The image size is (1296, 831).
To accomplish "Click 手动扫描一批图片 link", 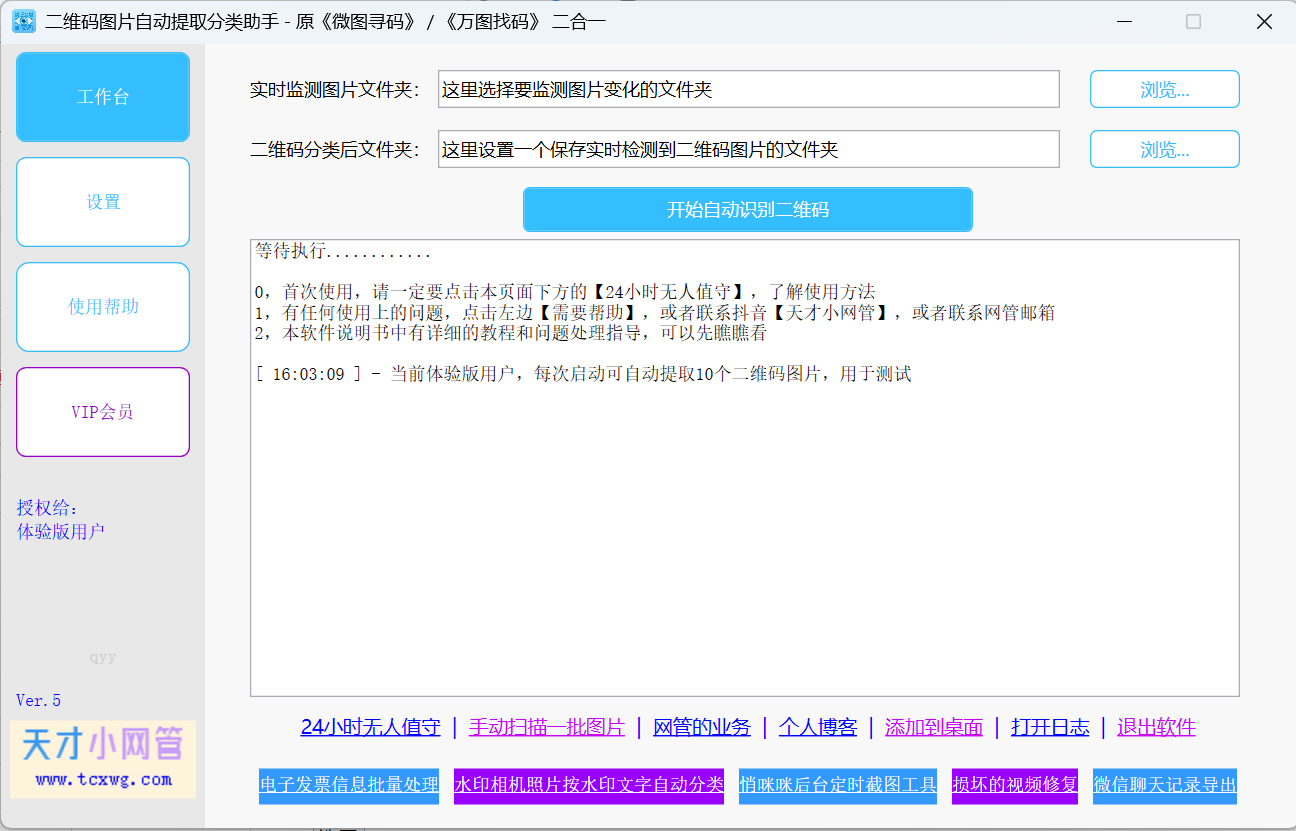I will [x=546, y=727].
